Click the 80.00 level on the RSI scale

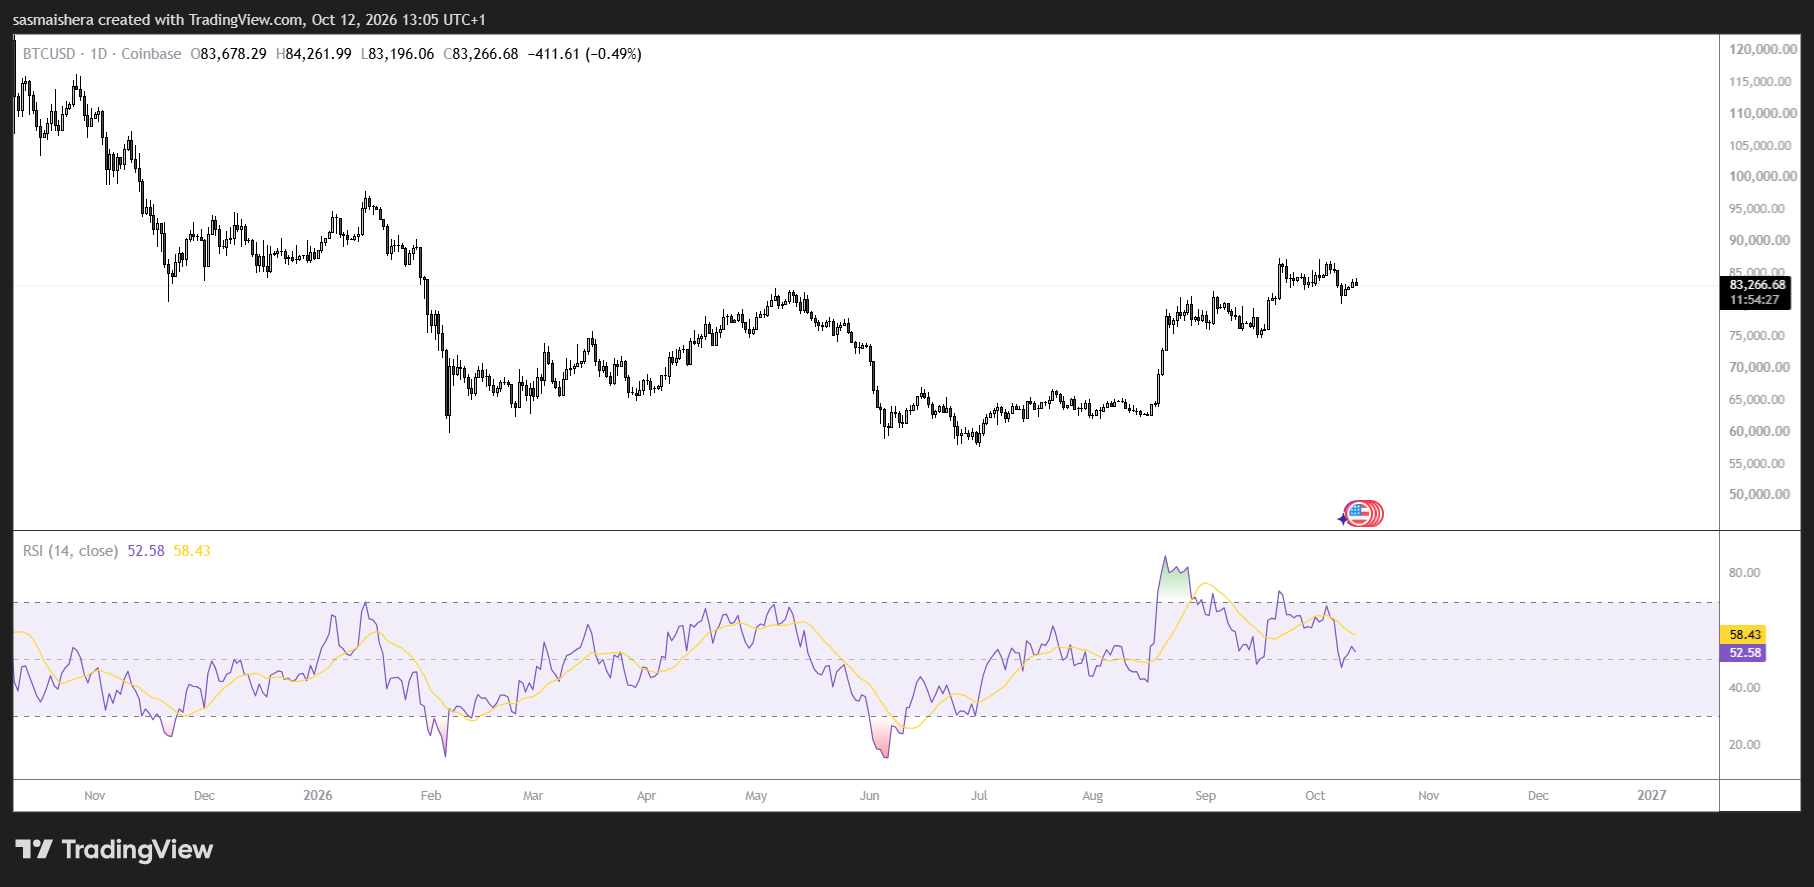point(1745,573)
